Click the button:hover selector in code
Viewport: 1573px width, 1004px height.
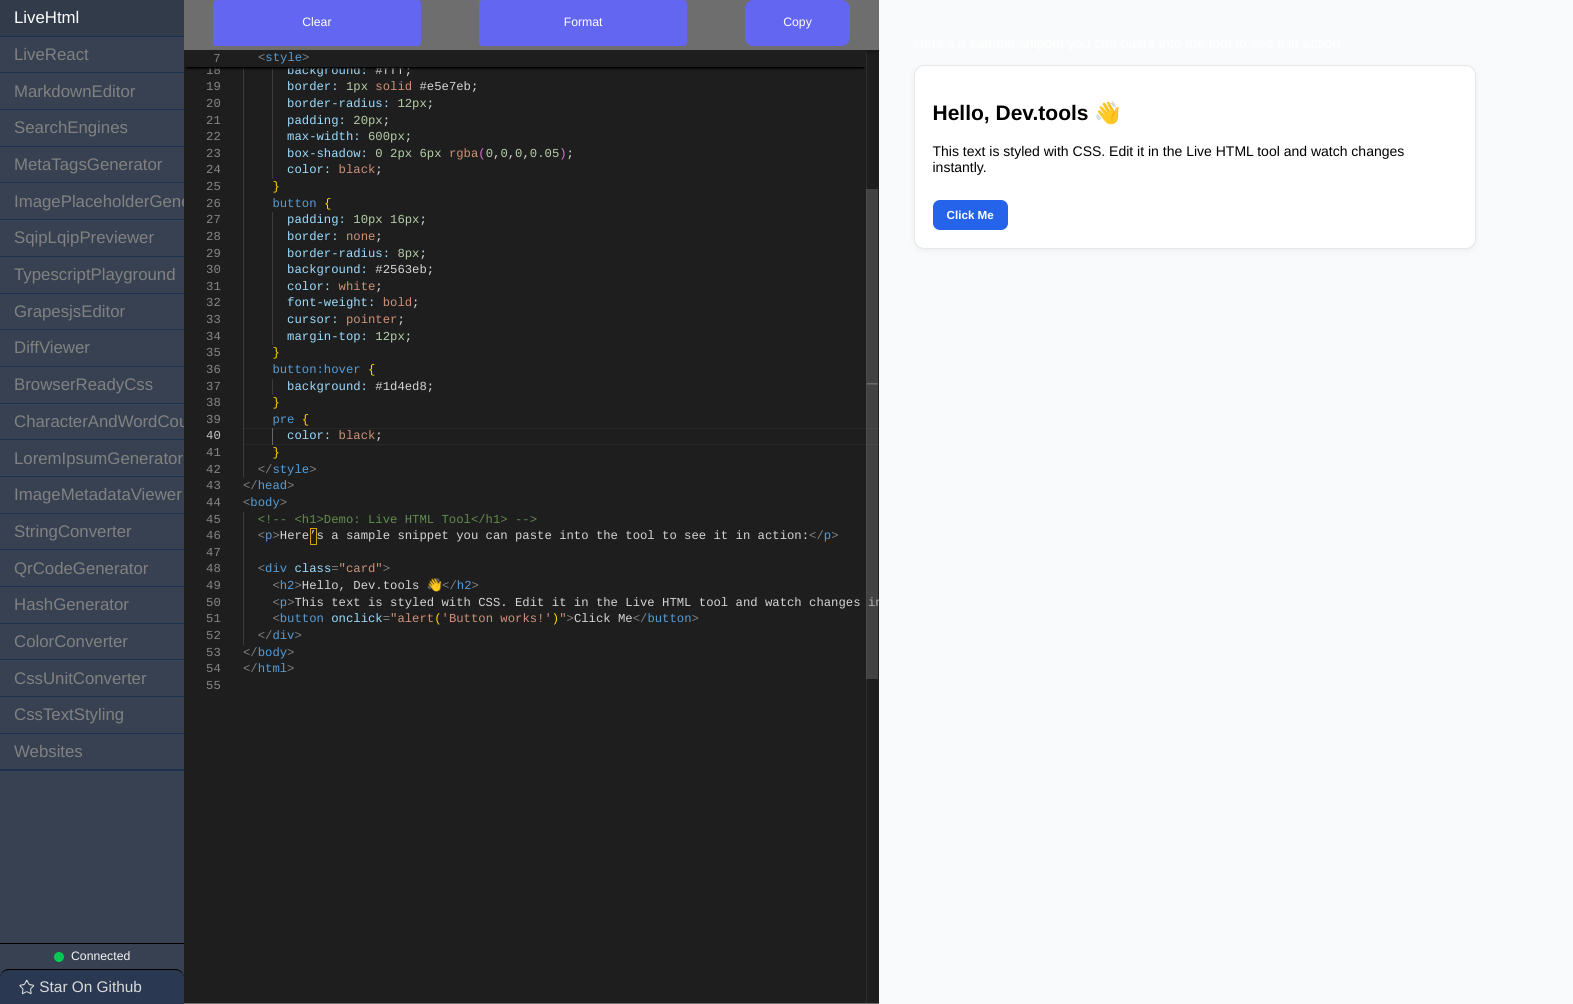coord(316,370)
